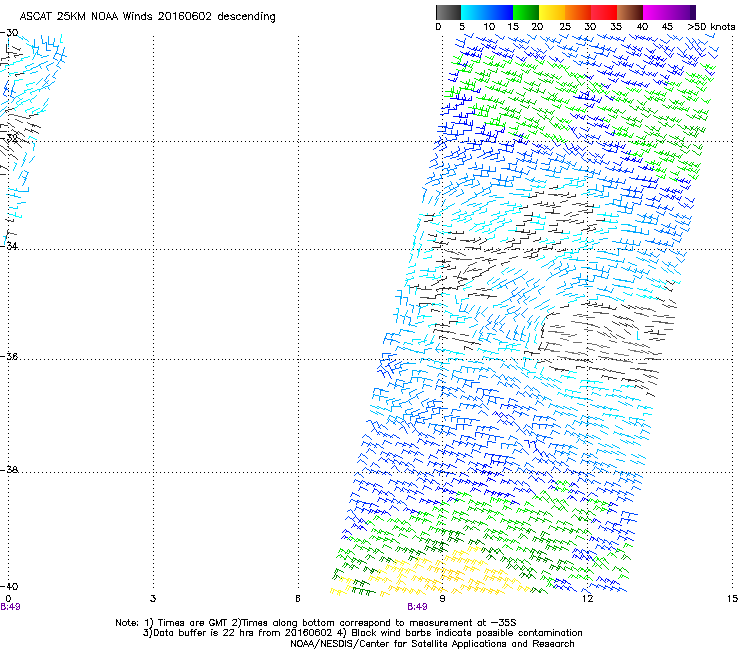Click the green 15-20 knots legend segment
The width and height of the screenshot is (740, 650).
pyautogui.click(x=526, y=12)
